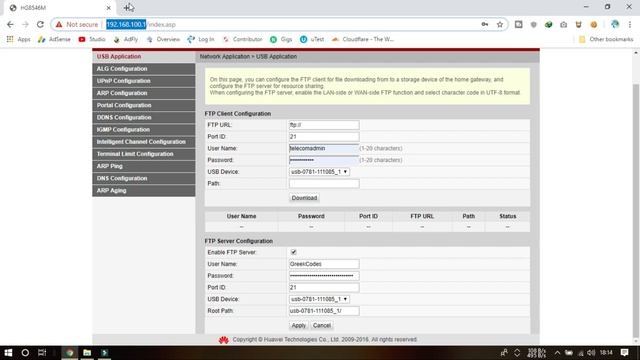Expand FTP server USB Device dropdown

click(x=319, y=299)
